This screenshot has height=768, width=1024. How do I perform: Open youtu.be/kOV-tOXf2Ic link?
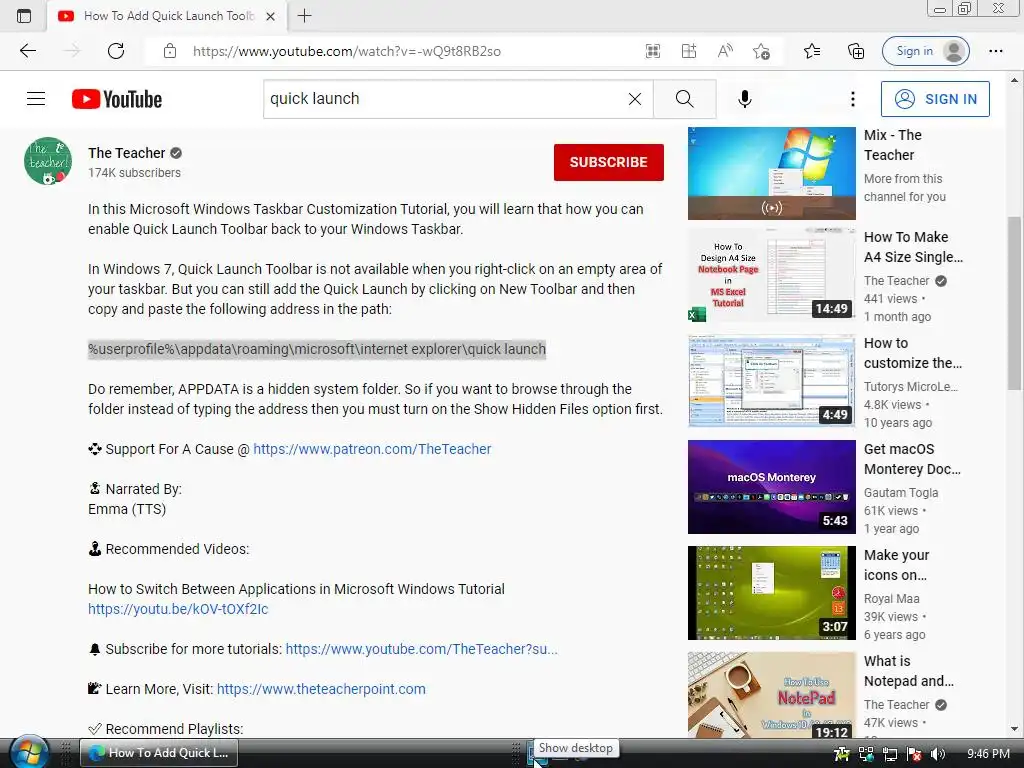(x=178, y=609)
